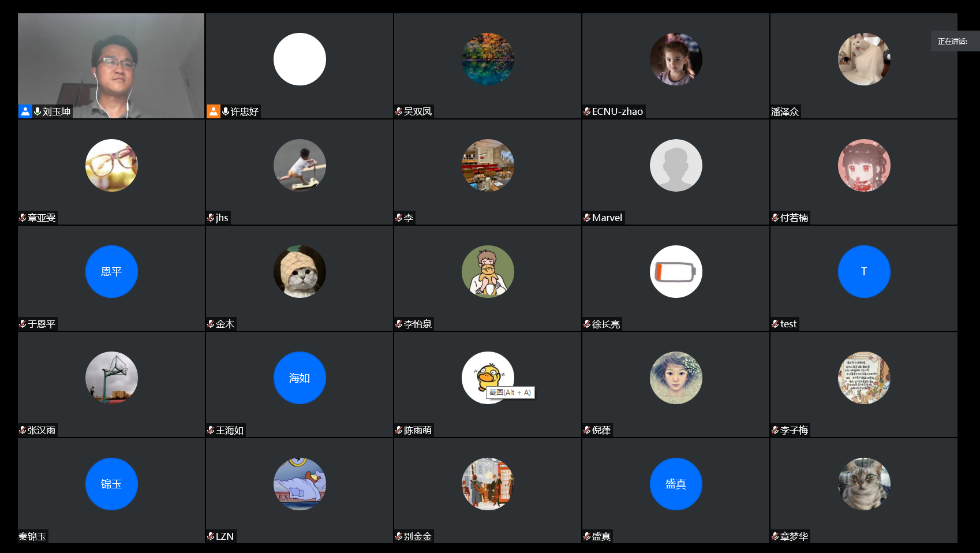980x553 pixels.
Task: Click the muted mic icon beside 吴双凤
Action: click(399, 112)
